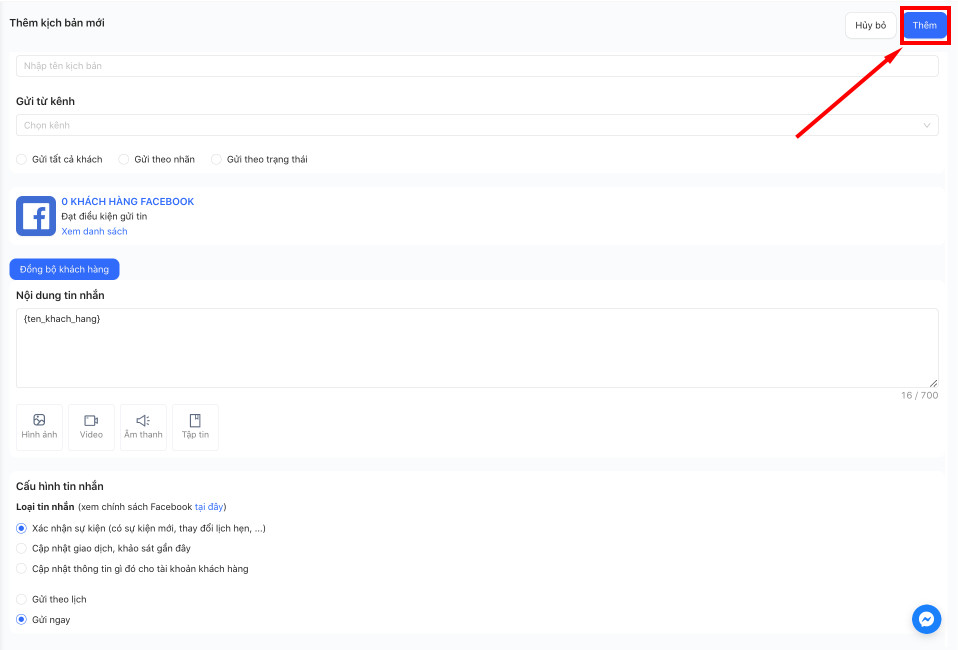Viewport: 958px width, 650px height.
Task: Focus the Nhập tên kịch bản field
Action: point(477,66)
